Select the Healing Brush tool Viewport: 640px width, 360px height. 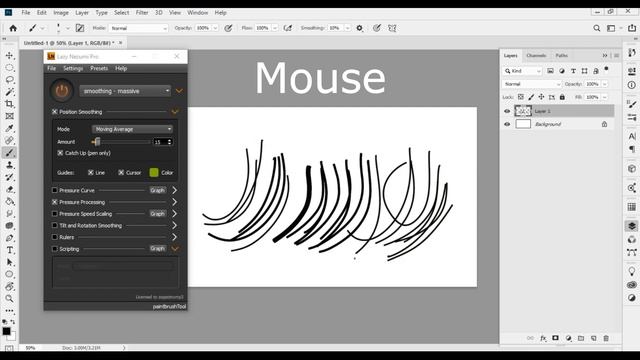click(x=9, y=140)
